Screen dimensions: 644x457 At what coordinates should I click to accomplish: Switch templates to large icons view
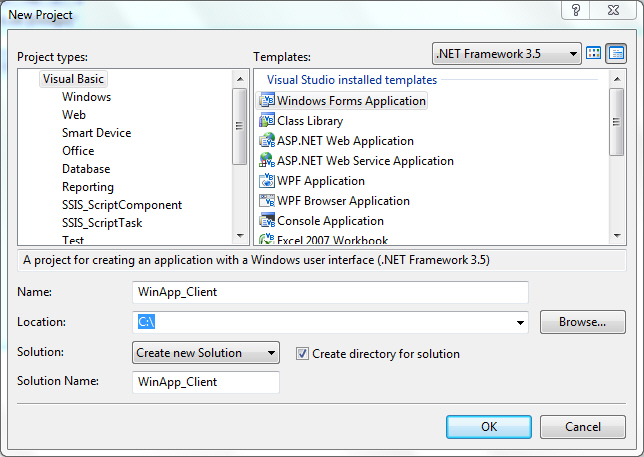point(593,53)
